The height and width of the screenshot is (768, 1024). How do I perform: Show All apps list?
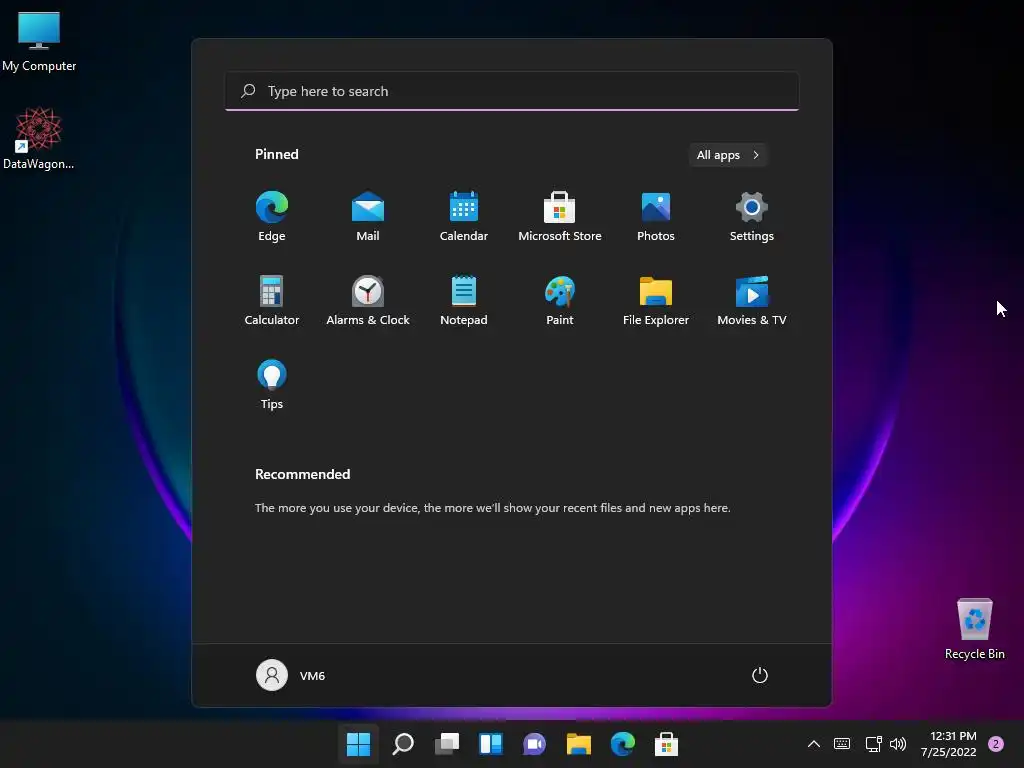[728, 155]
